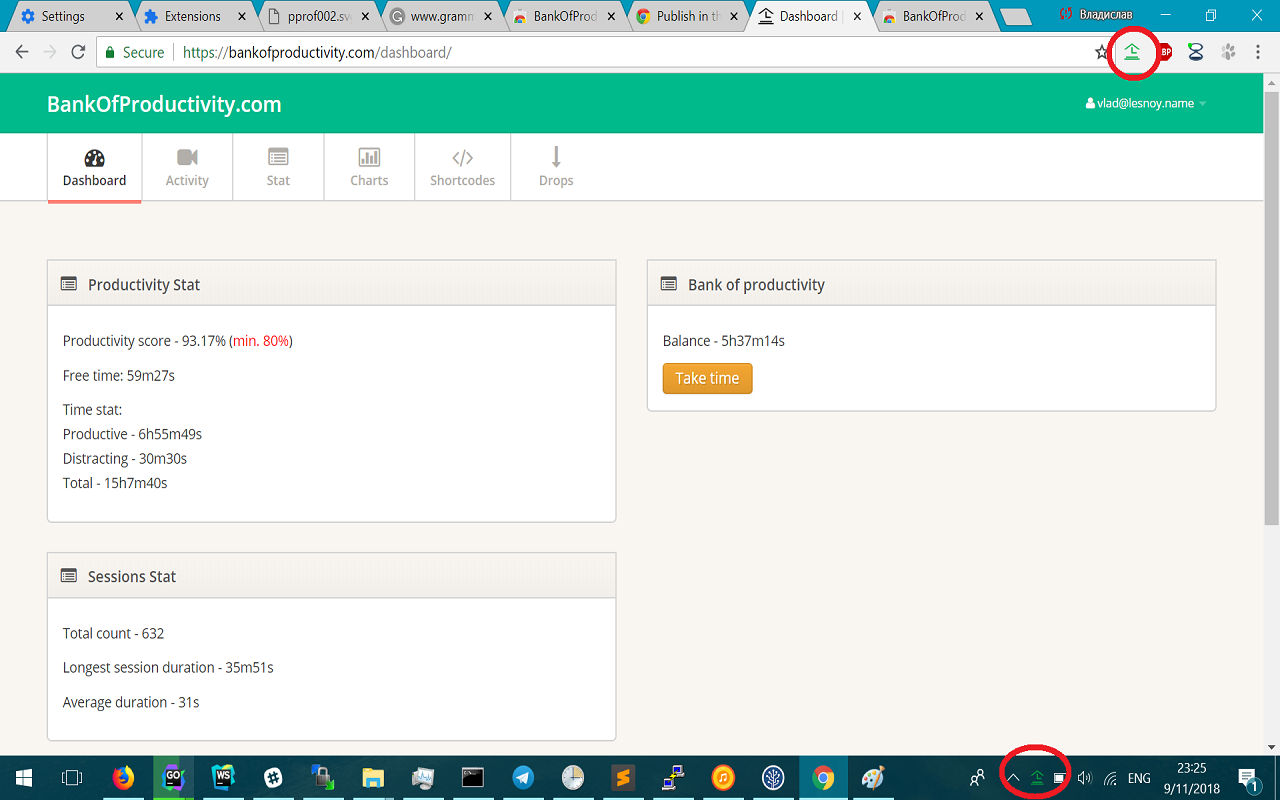Click the red ABP extension icon
Image resolution: width=1280 pixels, height=800 pixels.
(x=1164, y=52)
